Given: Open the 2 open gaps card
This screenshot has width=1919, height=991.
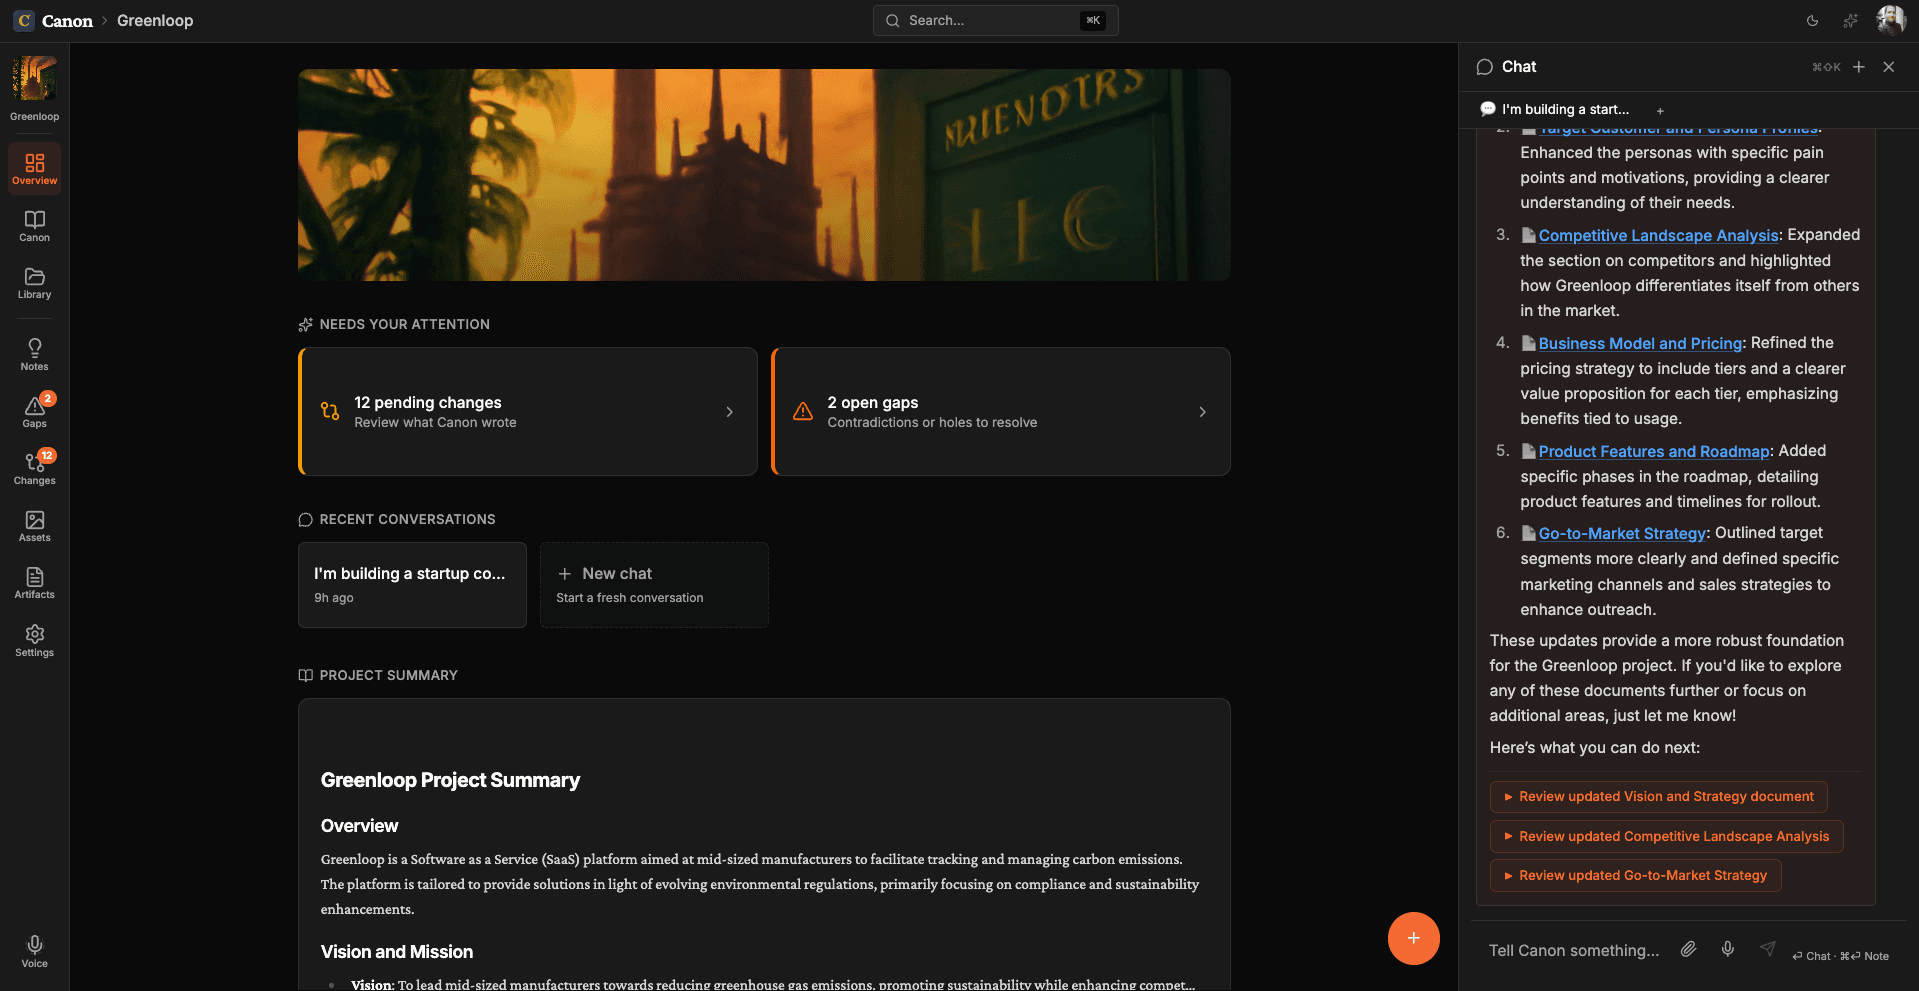Looking at the screenshot, I should point(1001,411).
